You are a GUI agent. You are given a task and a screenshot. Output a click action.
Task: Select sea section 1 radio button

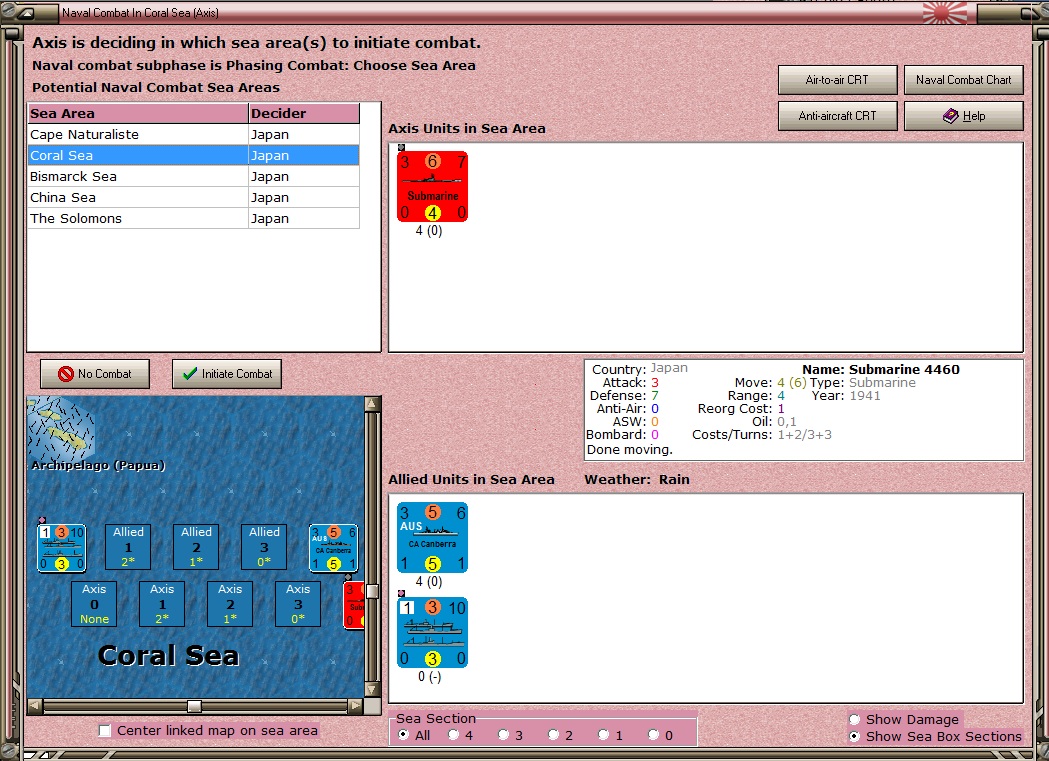[x=603, y=735]
